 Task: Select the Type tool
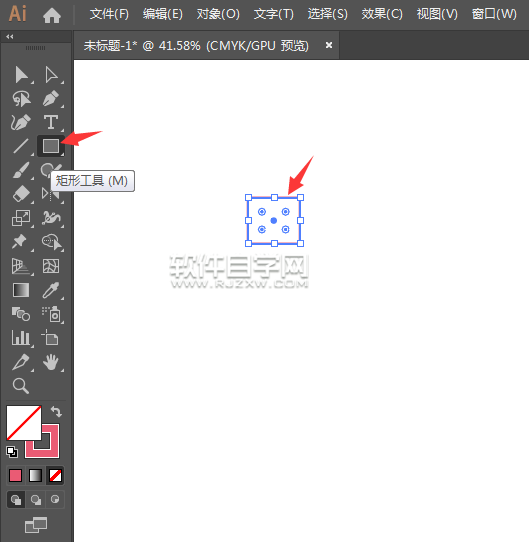(51, 122)
